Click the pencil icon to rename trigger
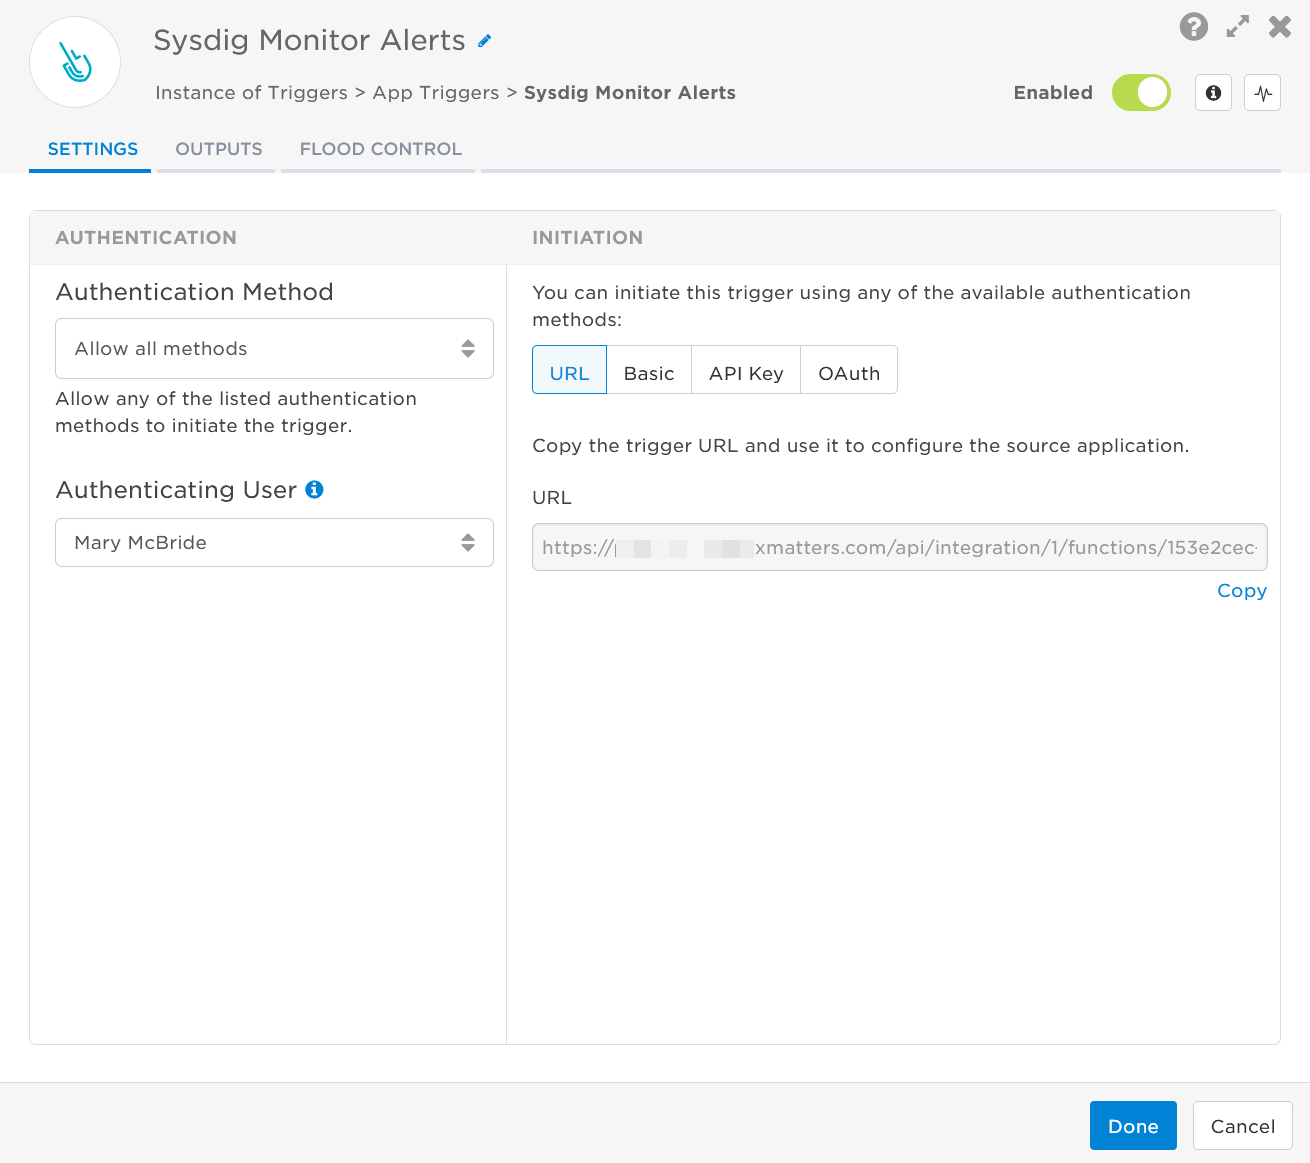The height and width of the screenshot is (1163, 1310). click(485, 41)
